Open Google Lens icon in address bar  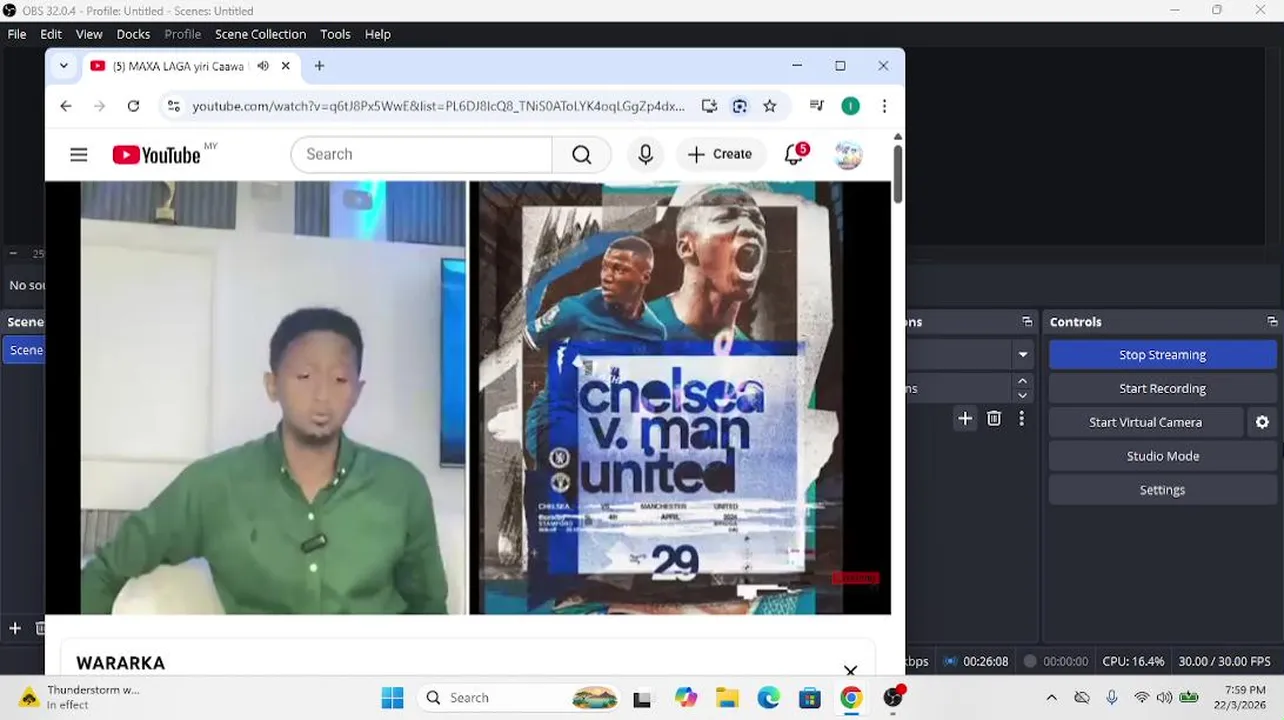[740, 106]
